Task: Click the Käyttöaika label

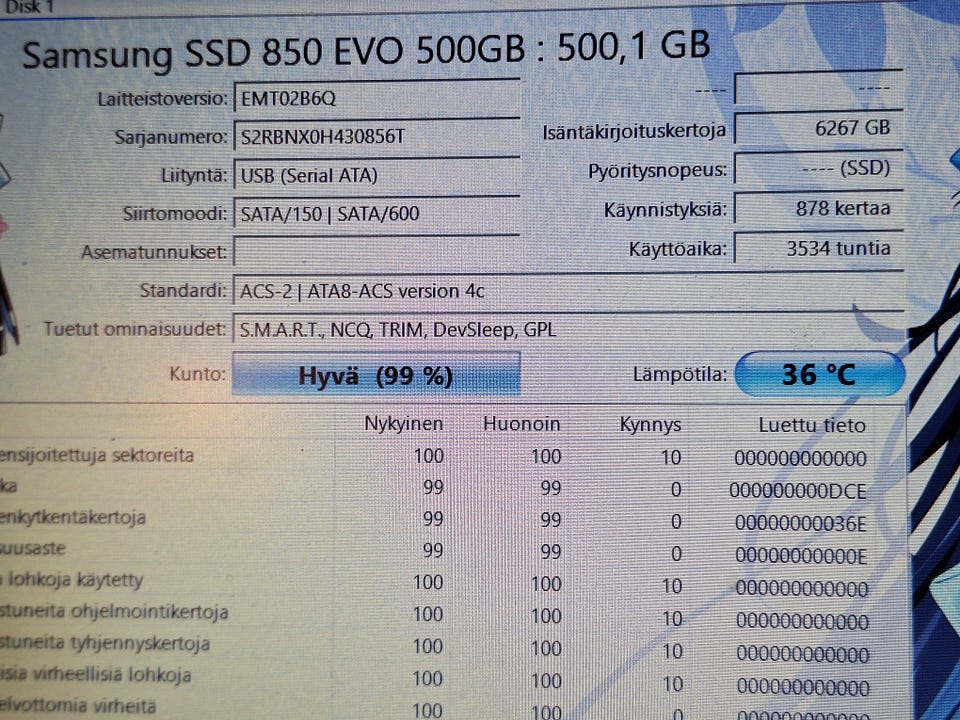Action: (678, 249)
